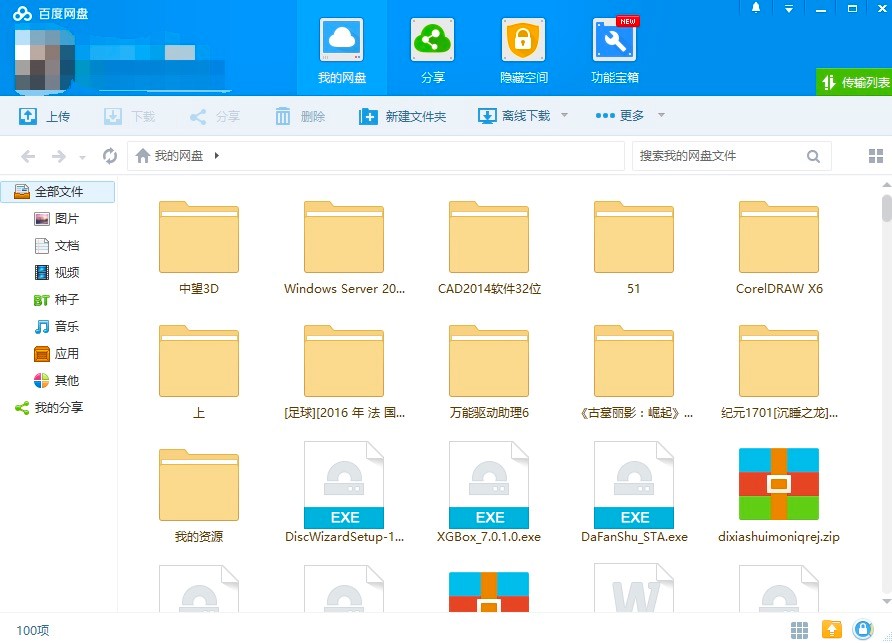Click the home icon in breadcrumb

coord(143,155)
